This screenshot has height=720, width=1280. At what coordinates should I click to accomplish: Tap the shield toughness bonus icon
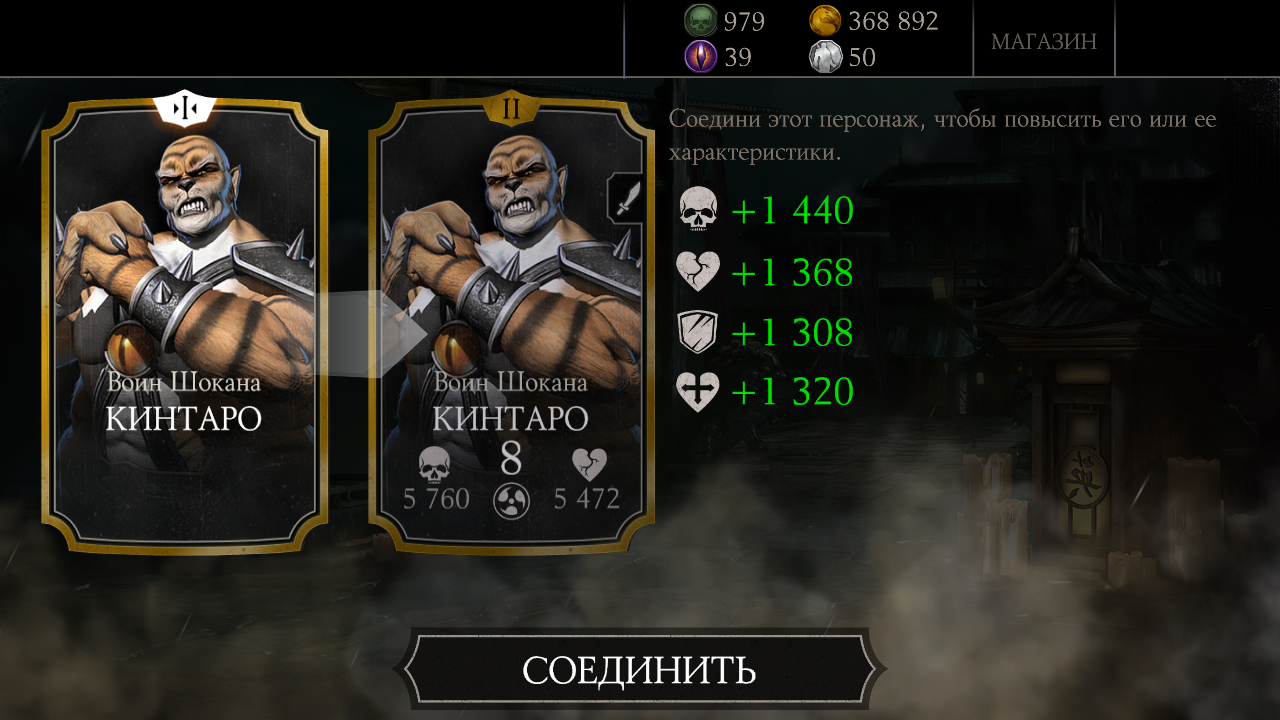coord(698,332)
